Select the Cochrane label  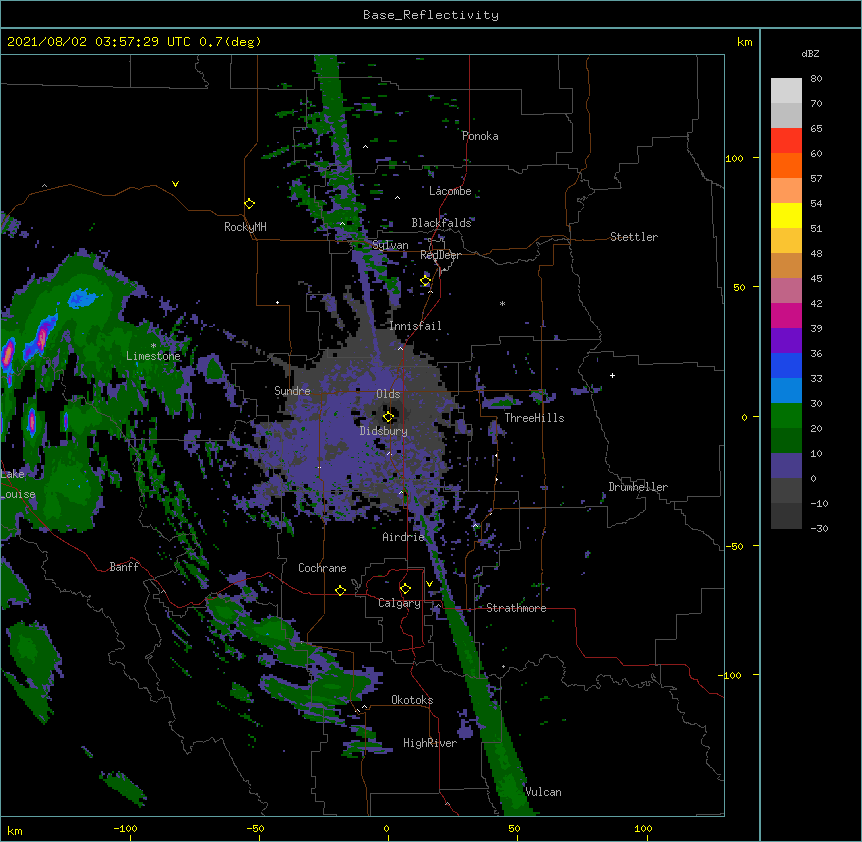click(x=322, y=568)
